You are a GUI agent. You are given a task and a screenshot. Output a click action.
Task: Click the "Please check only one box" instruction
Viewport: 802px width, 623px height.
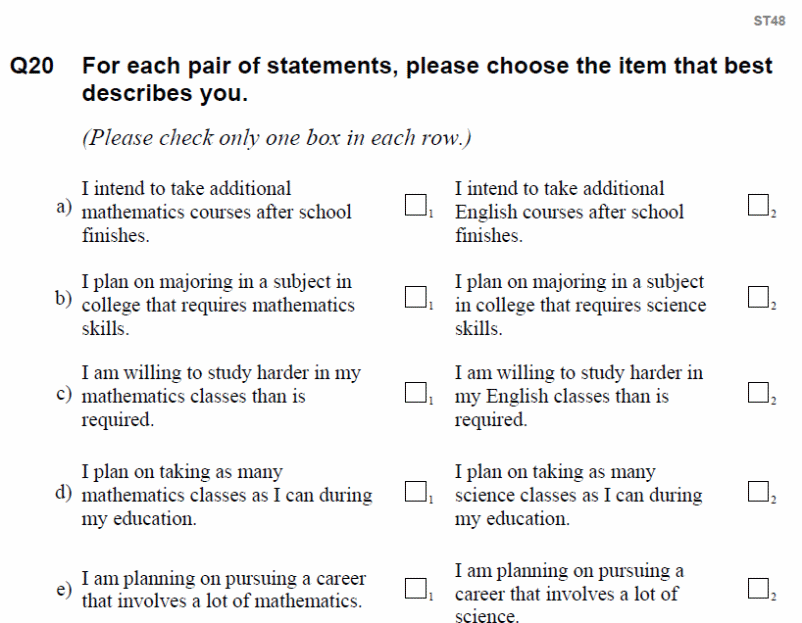[x=276, y=138]
